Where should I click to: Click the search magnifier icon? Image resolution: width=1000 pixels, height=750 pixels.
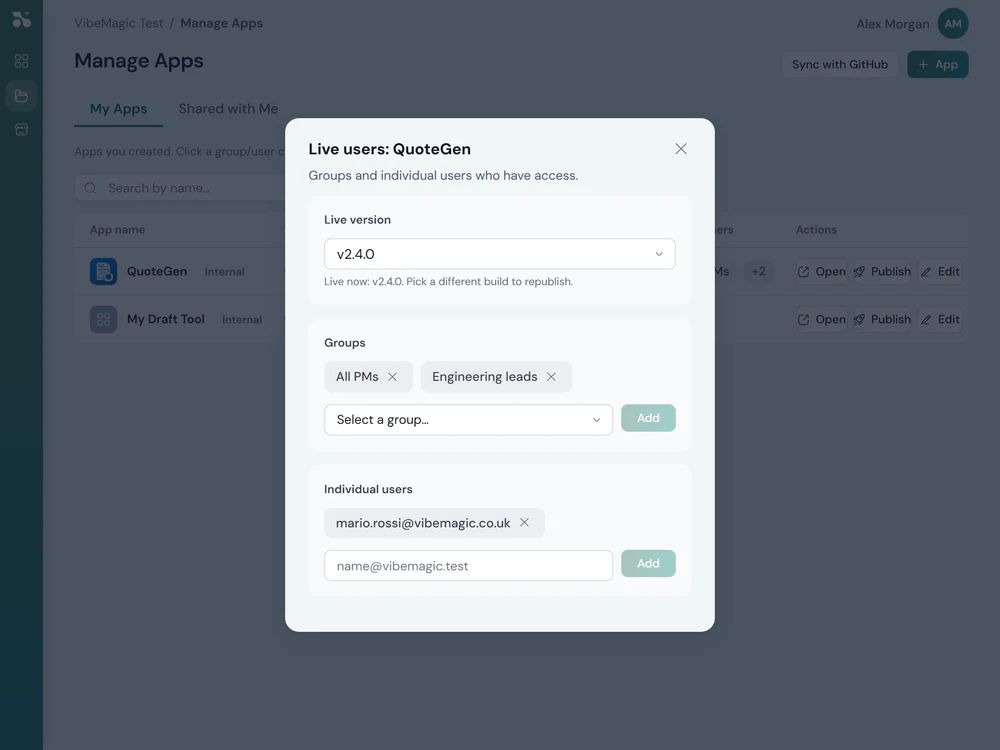(x=91, y=188)
